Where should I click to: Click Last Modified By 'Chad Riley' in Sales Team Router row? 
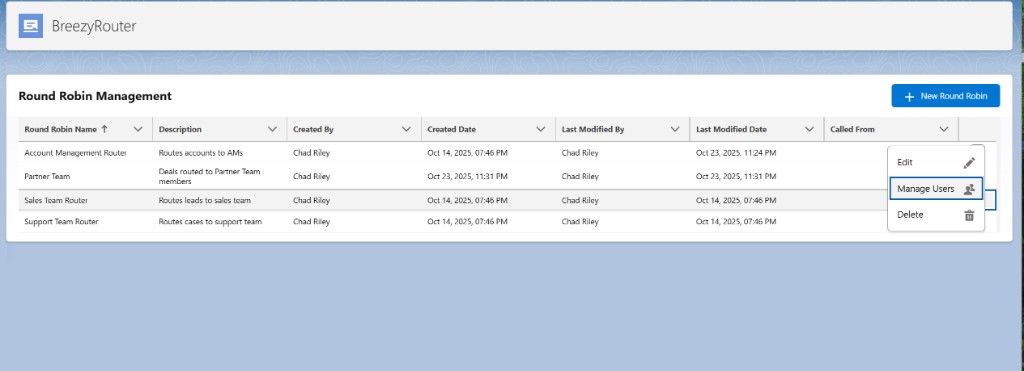[x=580, y=201]
